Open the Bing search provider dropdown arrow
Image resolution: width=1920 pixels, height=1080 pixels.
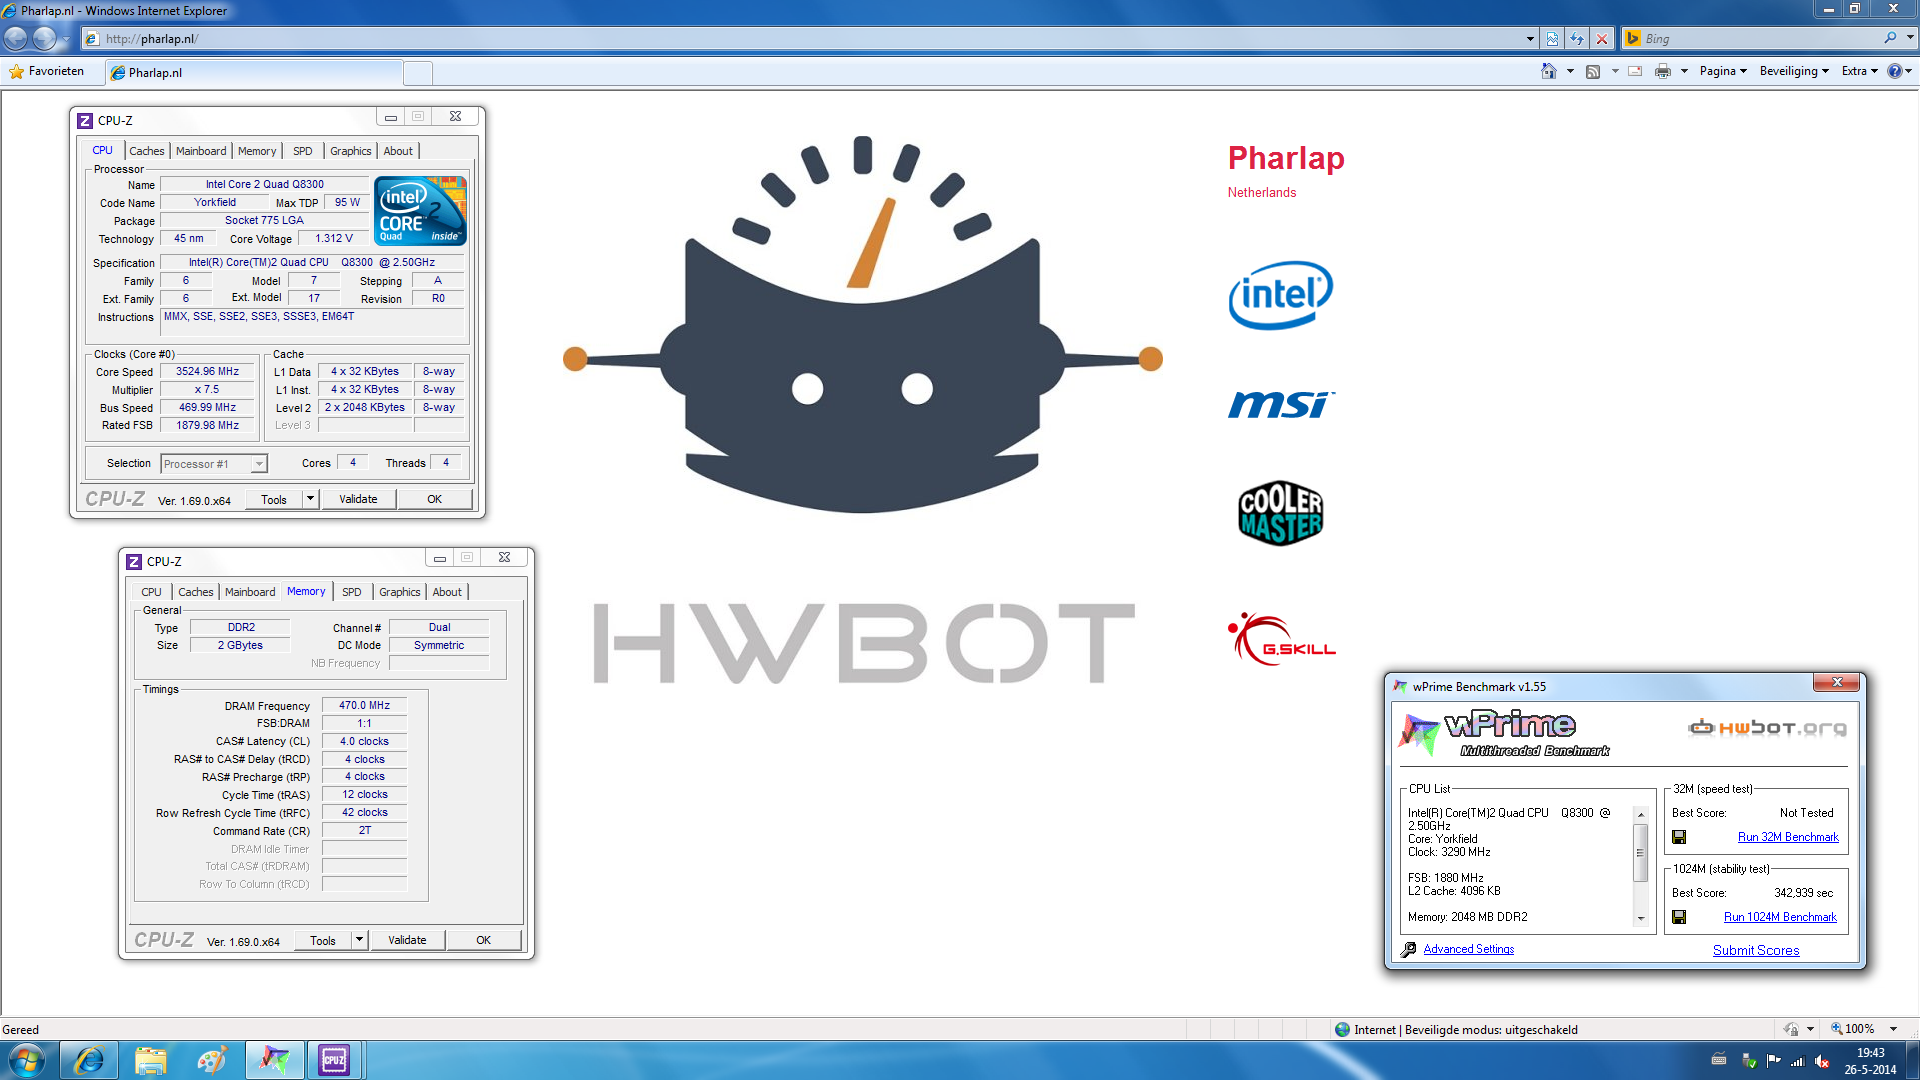pos(1910,38)
